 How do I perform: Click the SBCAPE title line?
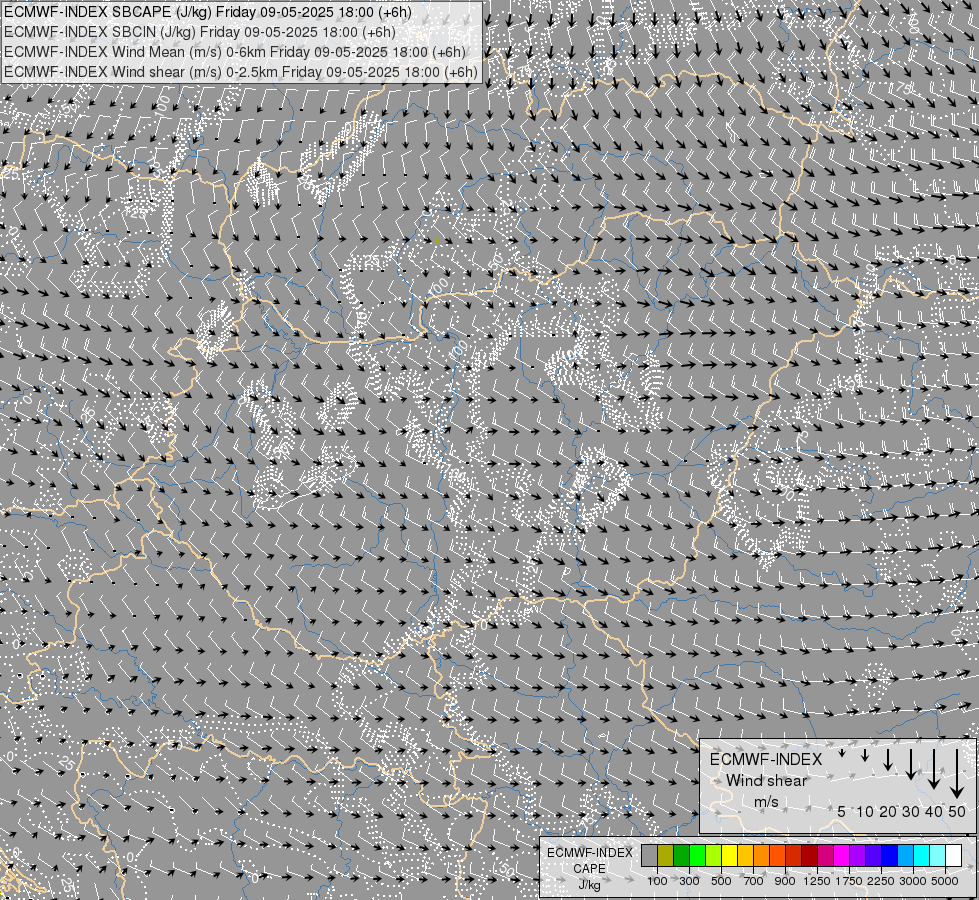(x=208, y=12)
